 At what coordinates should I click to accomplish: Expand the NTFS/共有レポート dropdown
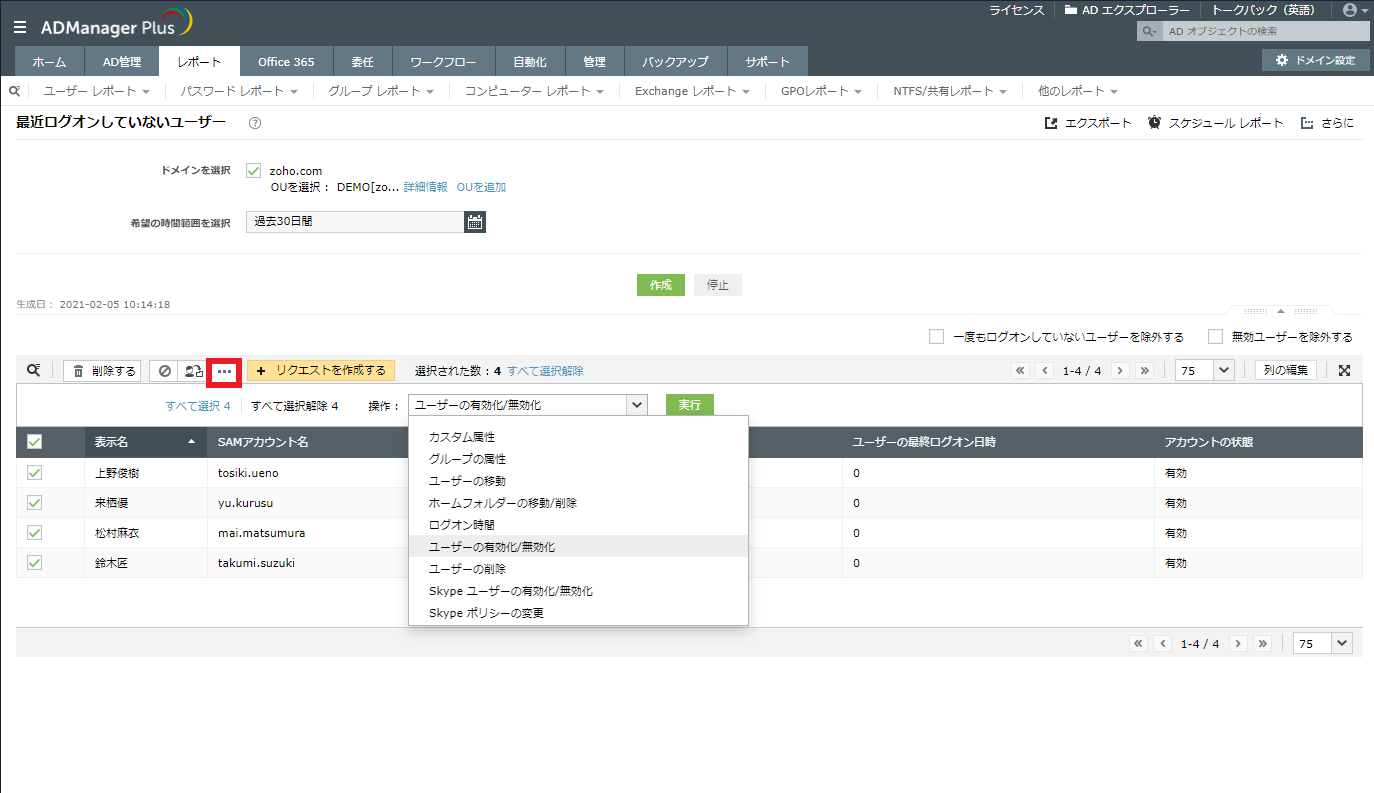tap(950, 91)
